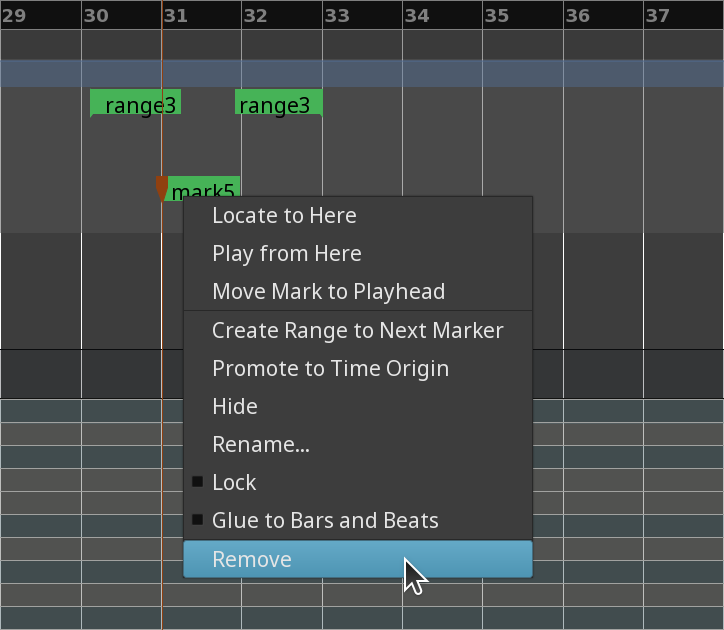
Task: Select Play from Here menu entry
Action: pos(358,254)
